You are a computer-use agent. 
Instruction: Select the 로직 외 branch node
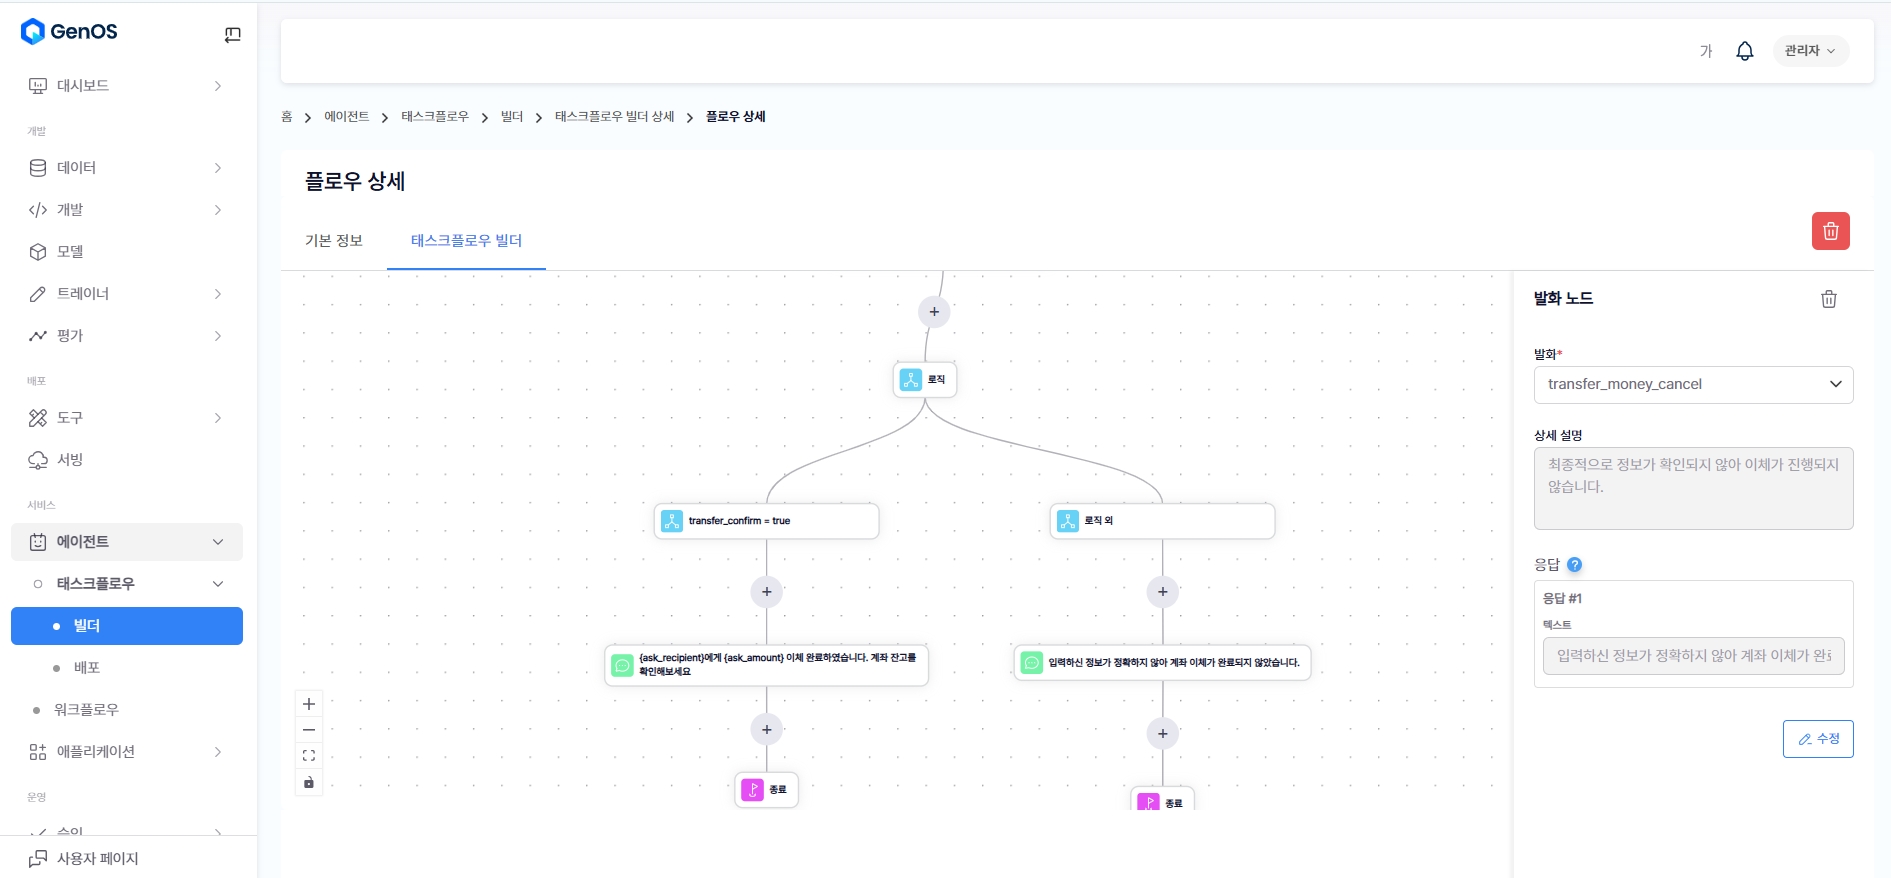tap(1161, 521)
